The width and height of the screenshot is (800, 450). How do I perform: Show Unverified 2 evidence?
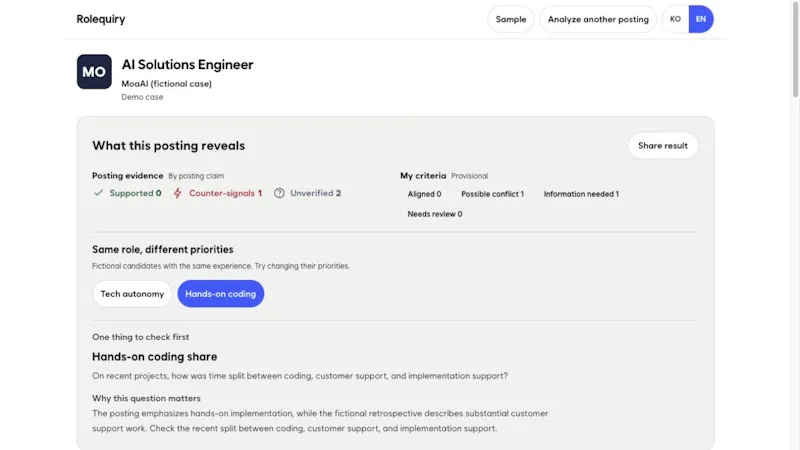click(x=307, y=193)
